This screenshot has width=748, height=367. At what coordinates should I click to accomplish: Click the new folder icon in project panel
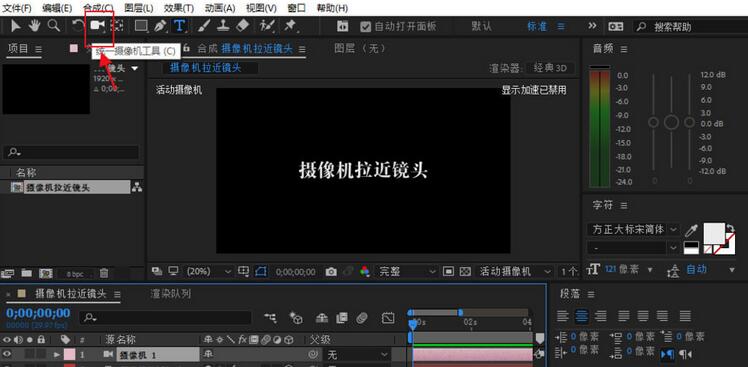(x=27, y=273)
